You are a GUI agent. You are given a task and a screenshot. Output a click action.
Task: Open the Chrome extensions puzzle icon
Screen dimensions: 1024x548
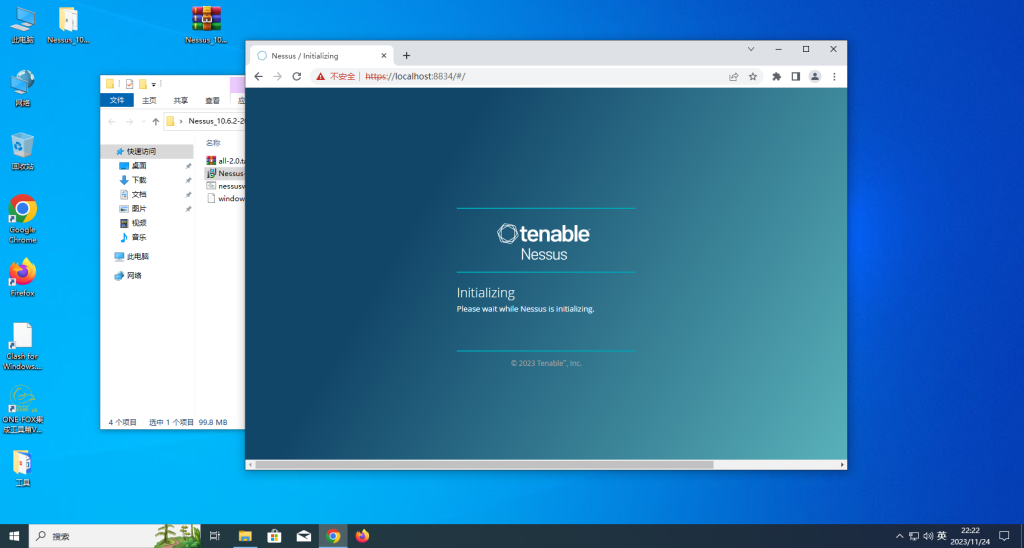(x=776, y=76)
